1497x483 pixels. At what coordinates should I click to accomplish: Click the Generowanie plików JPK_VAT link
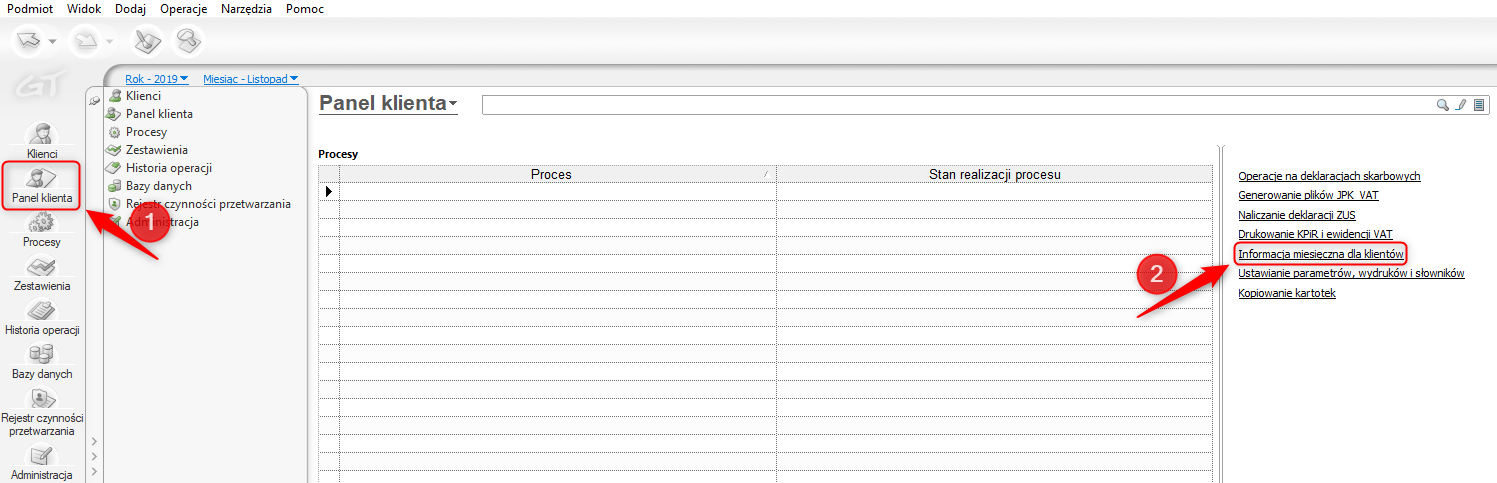click(x=1308, y=195)
